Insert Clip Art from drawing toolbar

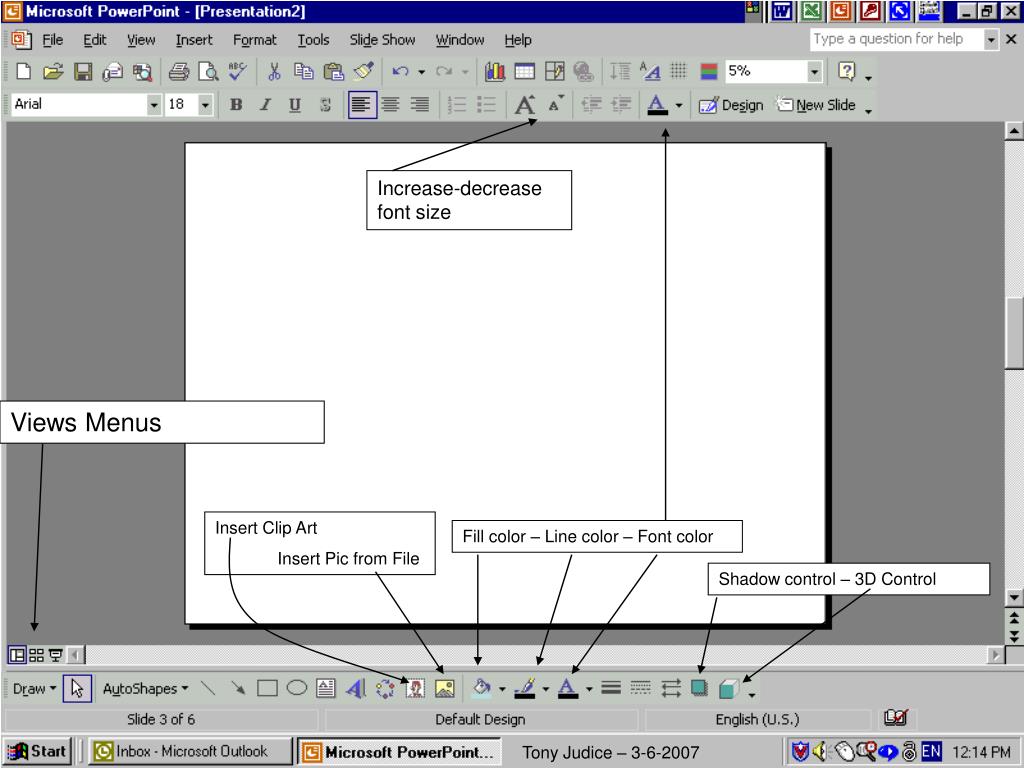click(415, 688)
